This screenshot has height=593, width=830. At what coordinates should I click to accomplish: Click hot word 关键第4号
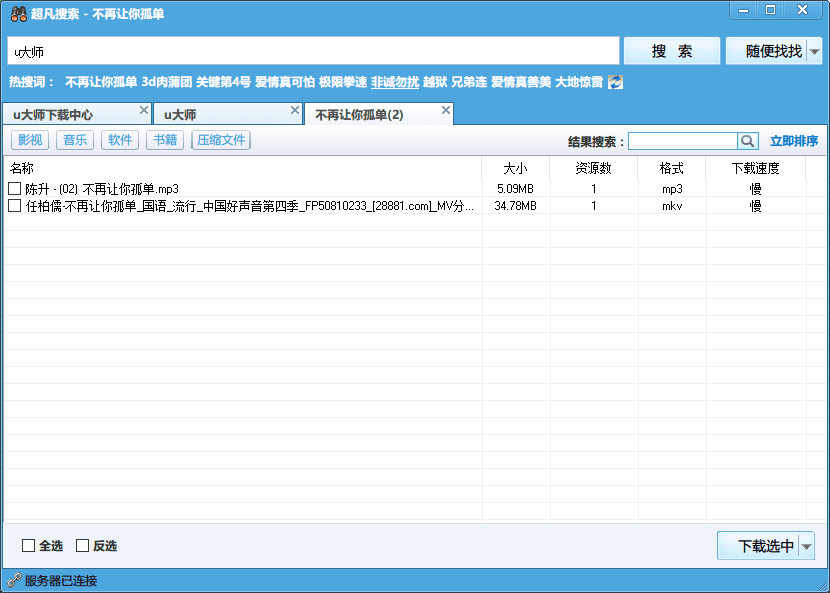(x=223, y=82)
